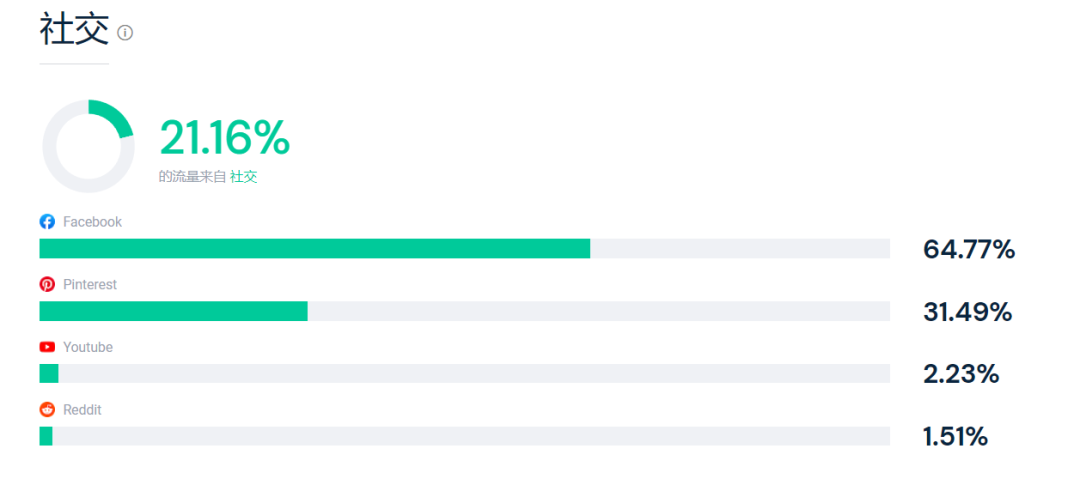Click the Facebook logo icon
The image size is (1080, 479).
tap(47, 222)
